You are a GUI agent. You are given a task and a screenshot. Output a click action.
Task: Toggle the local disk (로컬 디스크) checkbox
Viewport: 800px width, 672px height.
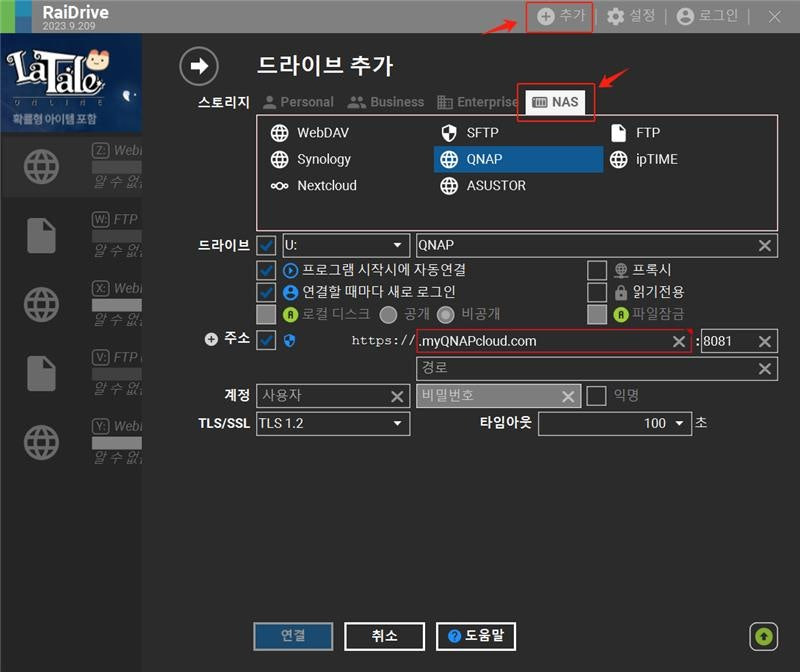[266, 314]
